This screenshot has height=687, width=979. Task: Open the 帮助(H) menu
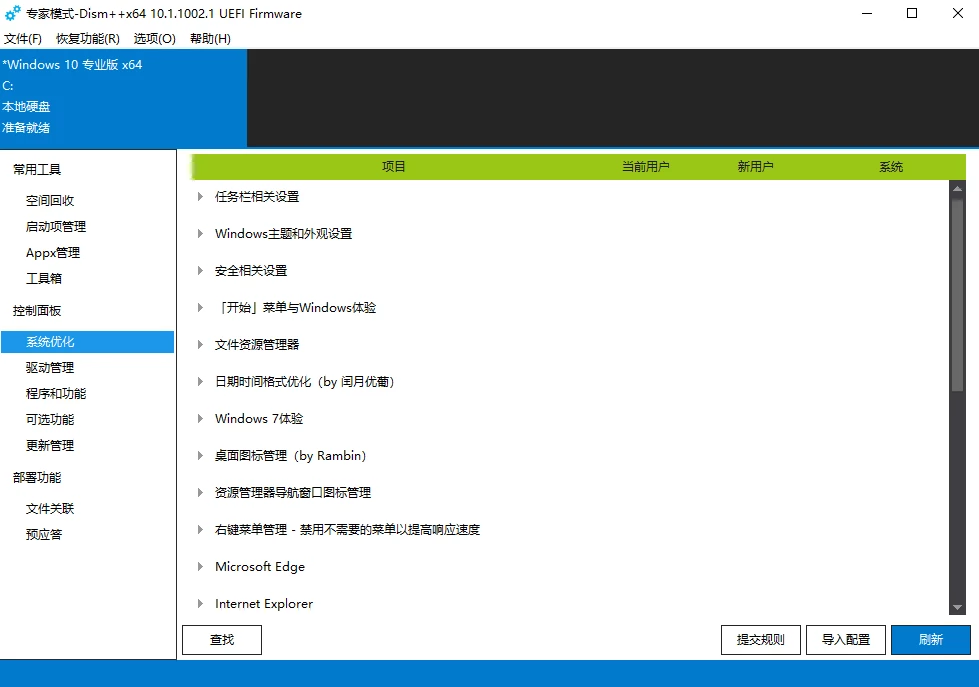pos(210,39)
